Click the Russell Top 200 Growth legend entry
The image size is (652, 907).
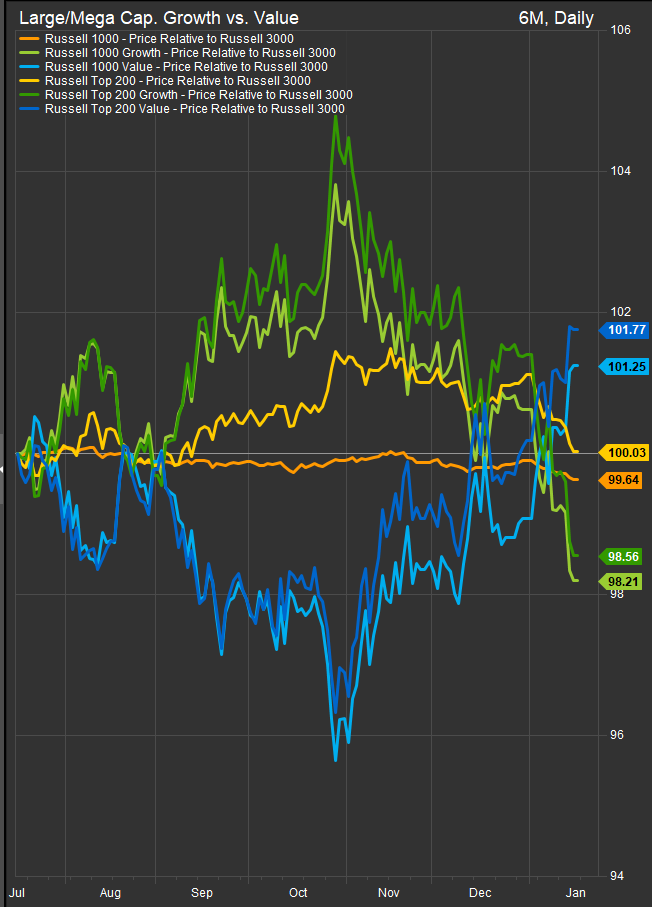coord(199,95)
